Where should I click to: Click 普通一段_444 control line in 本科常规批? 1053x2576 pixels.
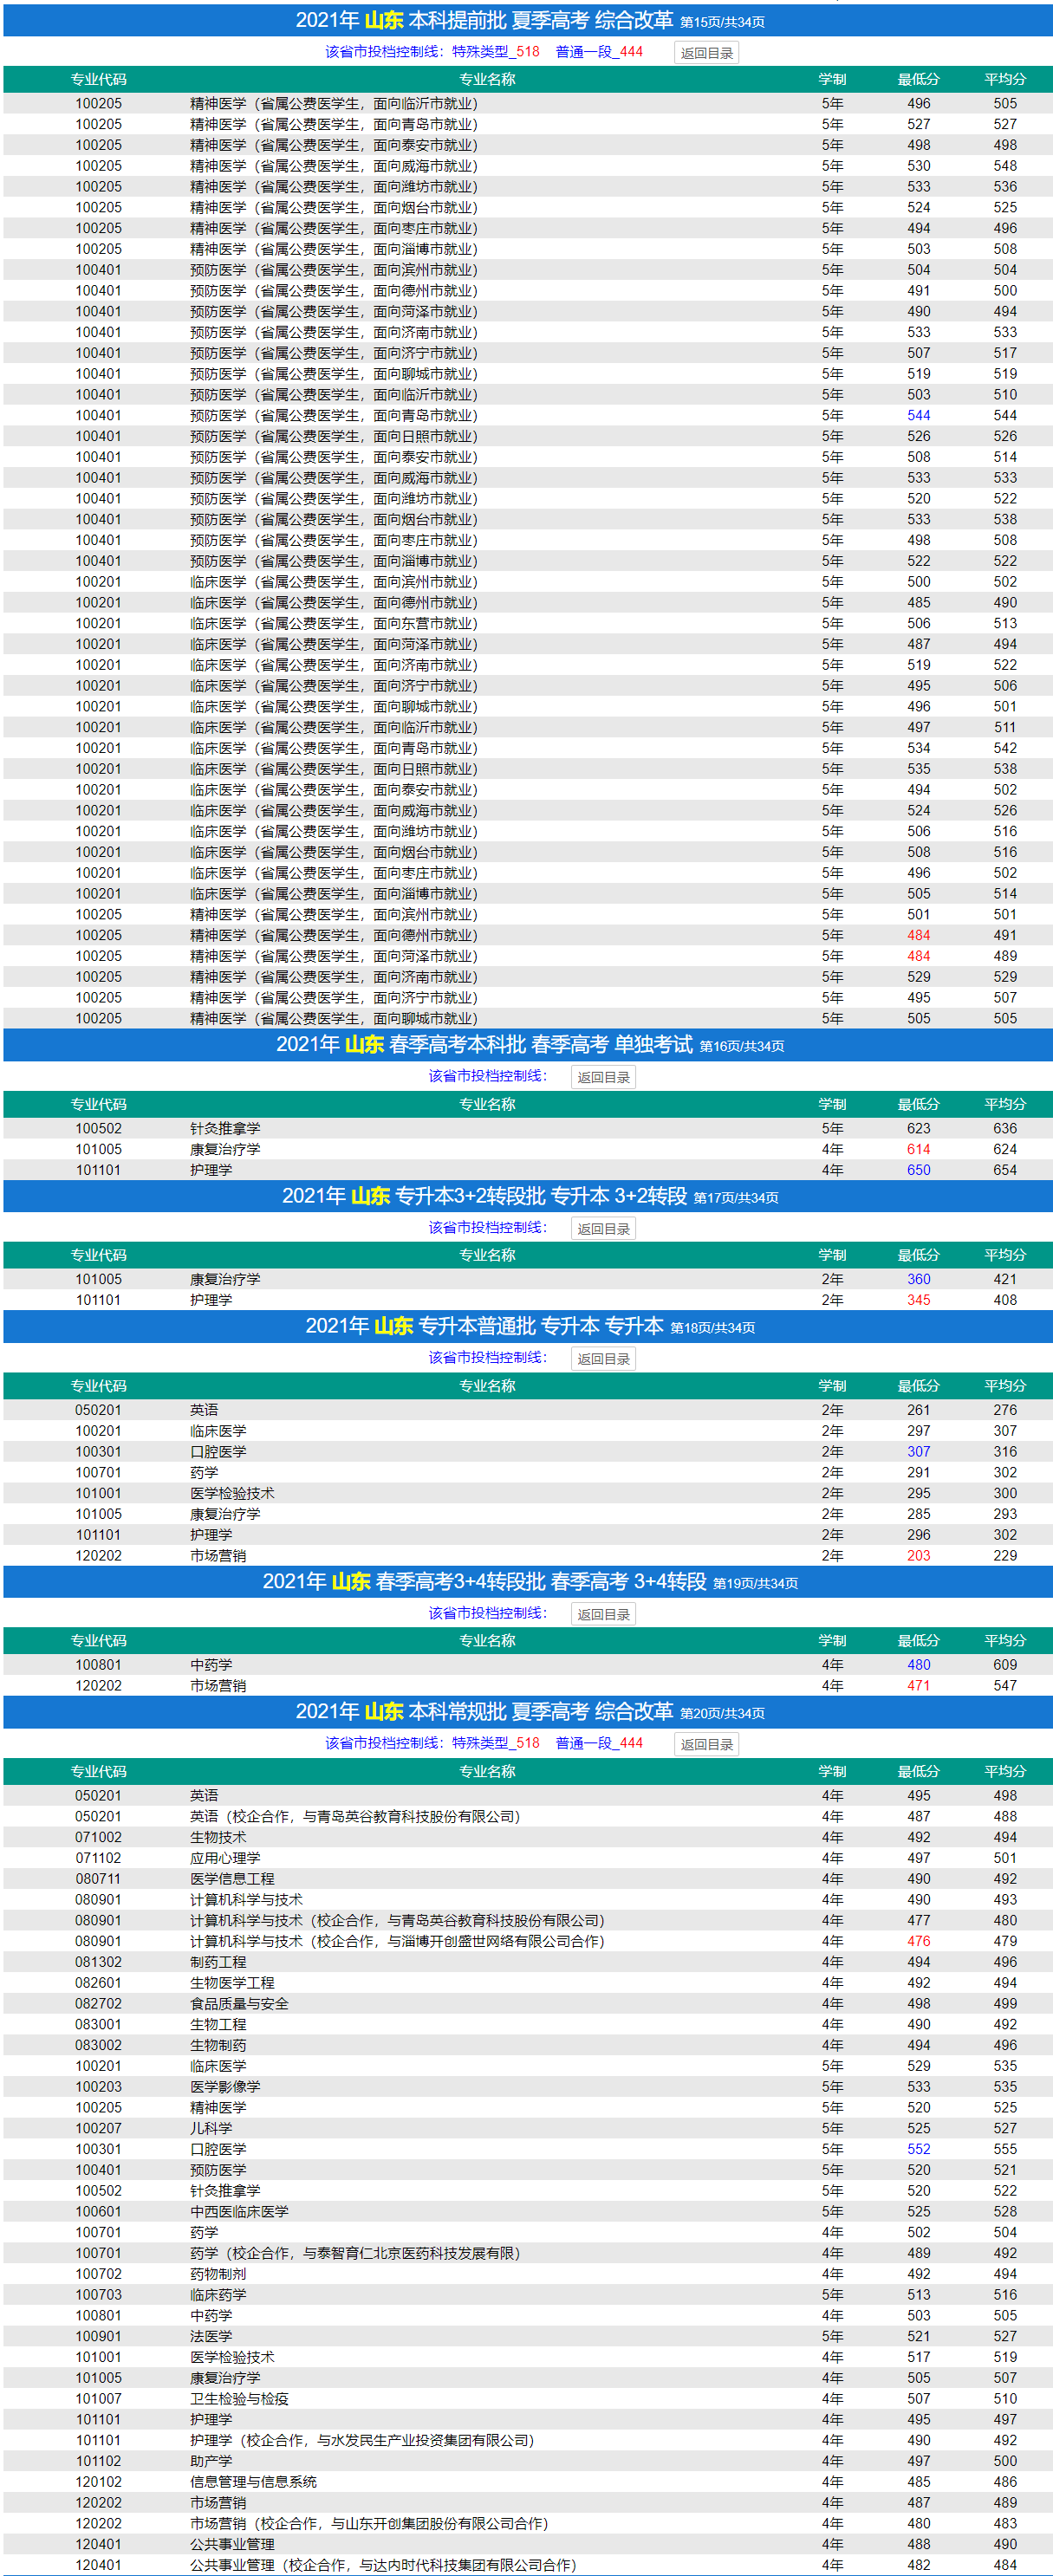[x=599, y=1743]
